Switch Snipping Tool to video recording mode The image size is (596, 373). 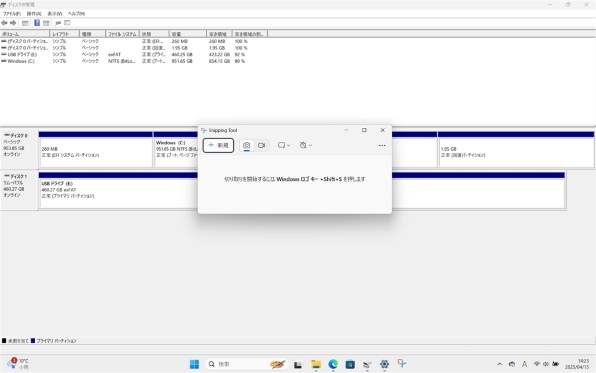(262, 145)
